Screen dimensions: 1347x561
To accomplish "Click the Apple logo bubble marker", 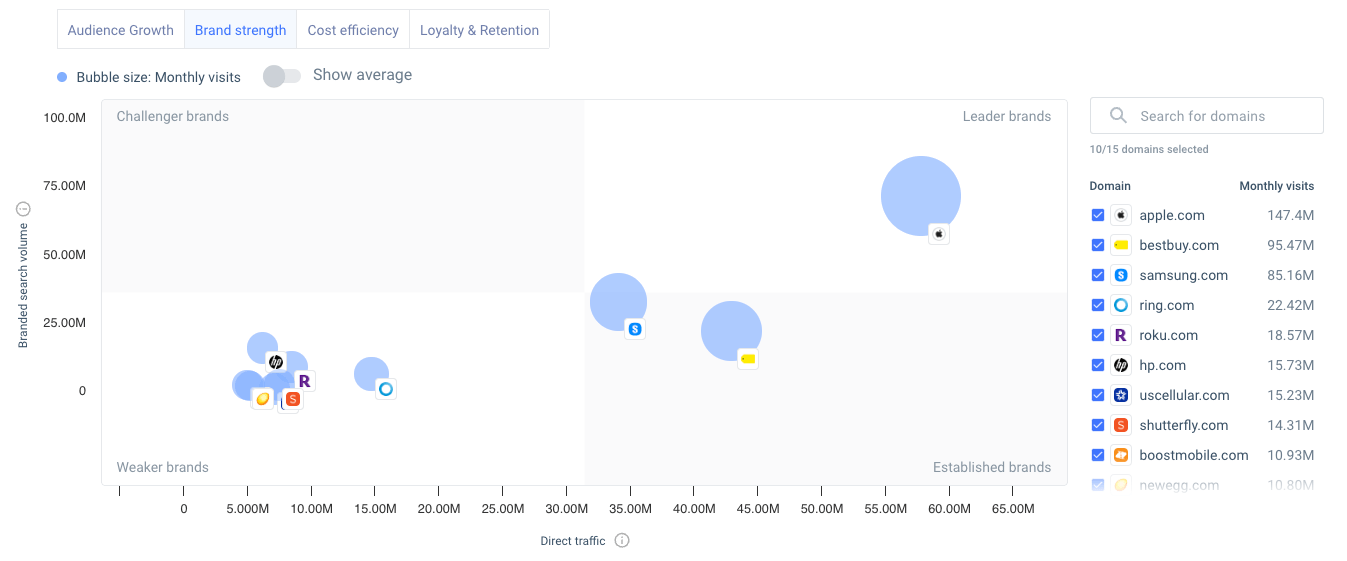I will [x=938, y=234].
